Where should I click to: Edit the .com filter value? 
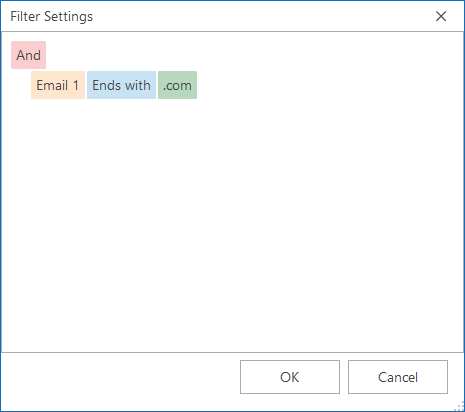pos(177,85)
